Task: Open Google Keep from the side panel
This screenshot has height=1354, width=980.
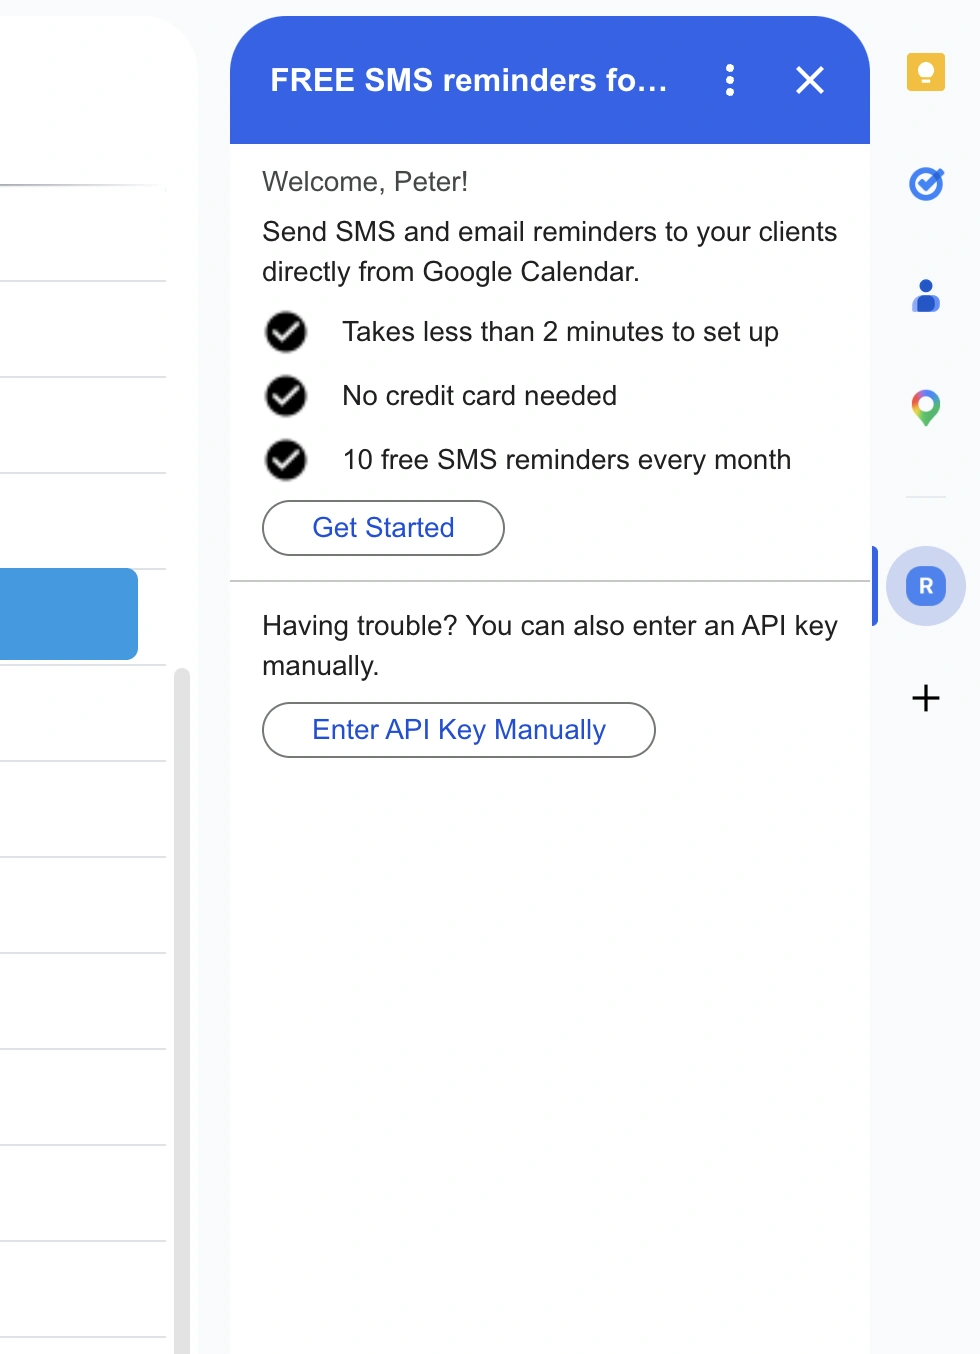Action: (926, 72)
